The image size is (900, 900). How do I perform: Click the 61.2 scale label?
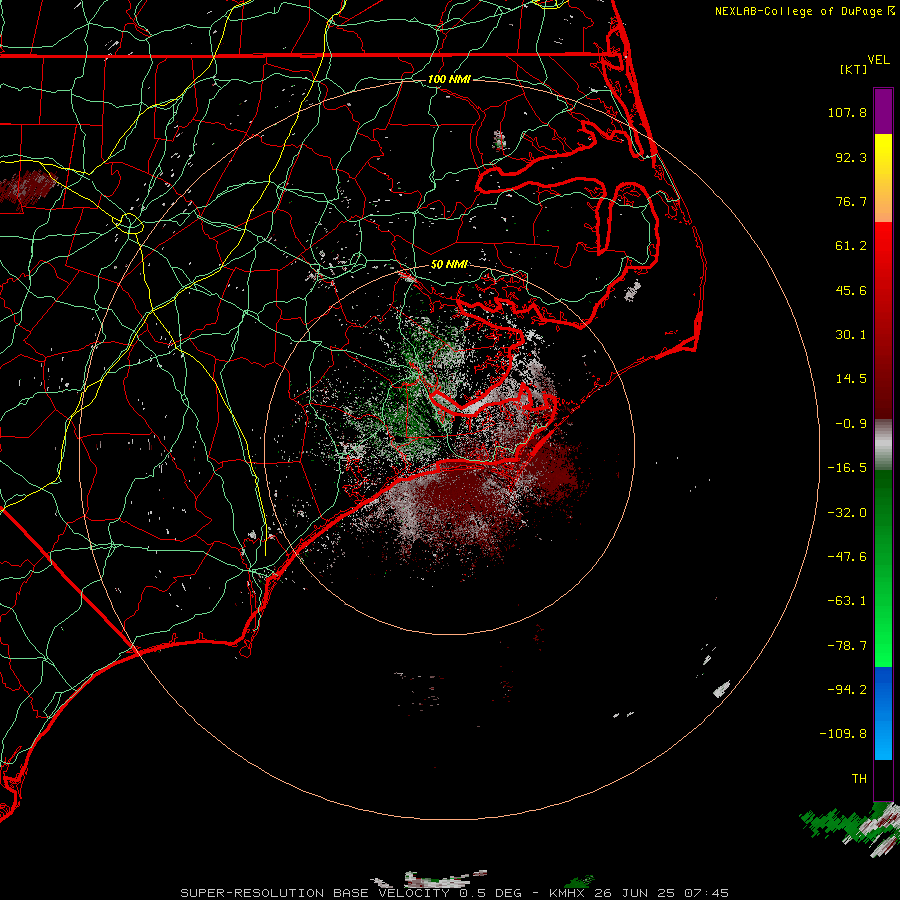(851, 246)
